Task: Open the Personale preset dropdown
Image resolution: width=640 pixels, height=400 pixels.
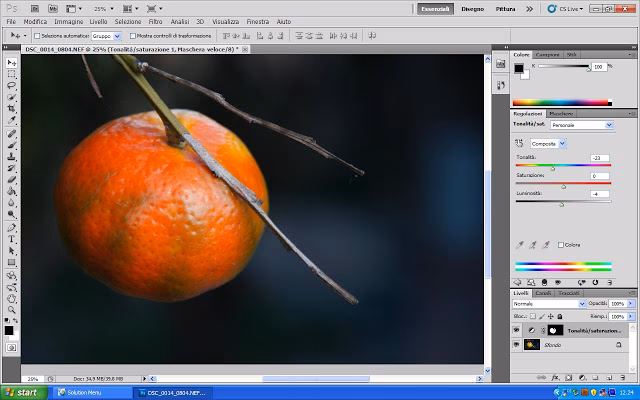Action: (x=609, y=125)
